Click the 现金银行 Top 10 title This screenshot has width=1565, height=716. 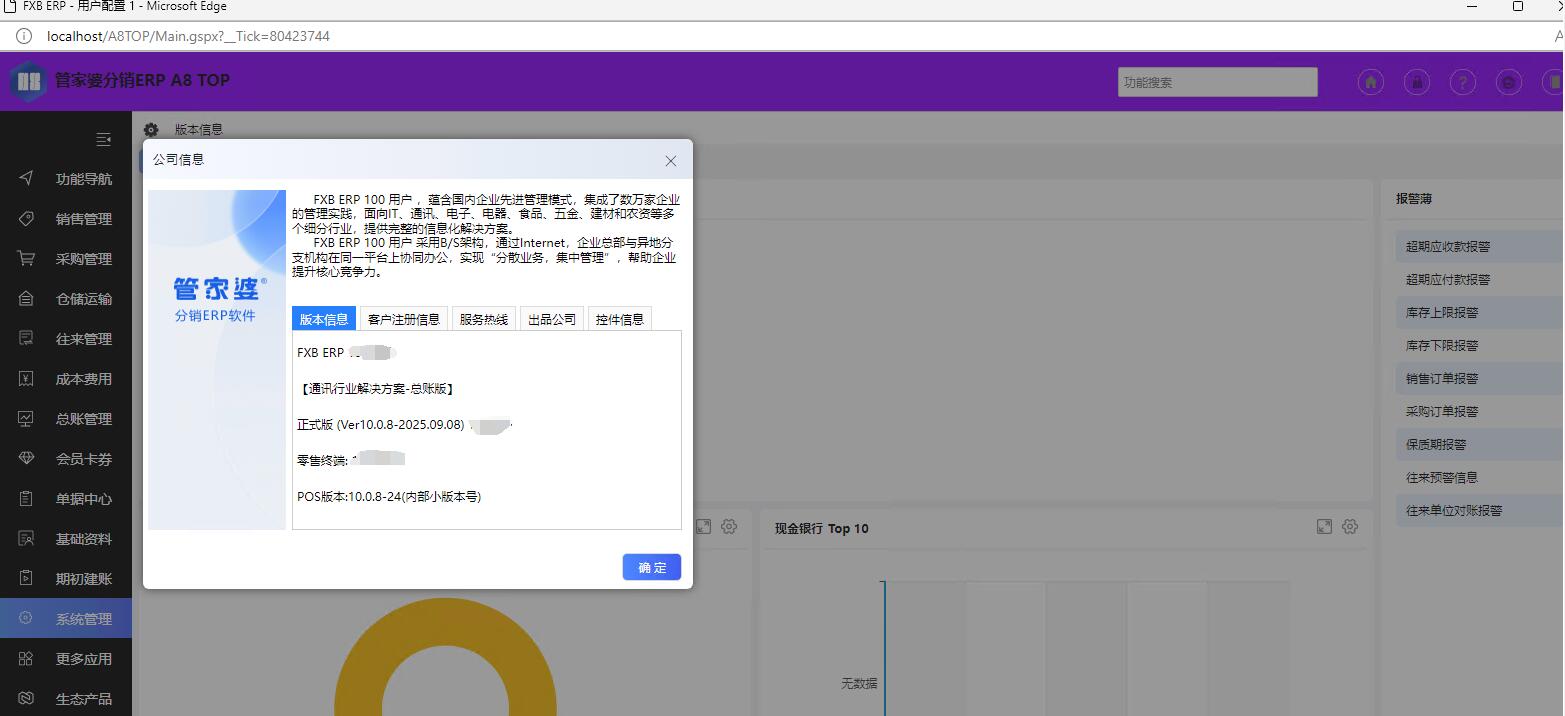(x=822, y=528)
